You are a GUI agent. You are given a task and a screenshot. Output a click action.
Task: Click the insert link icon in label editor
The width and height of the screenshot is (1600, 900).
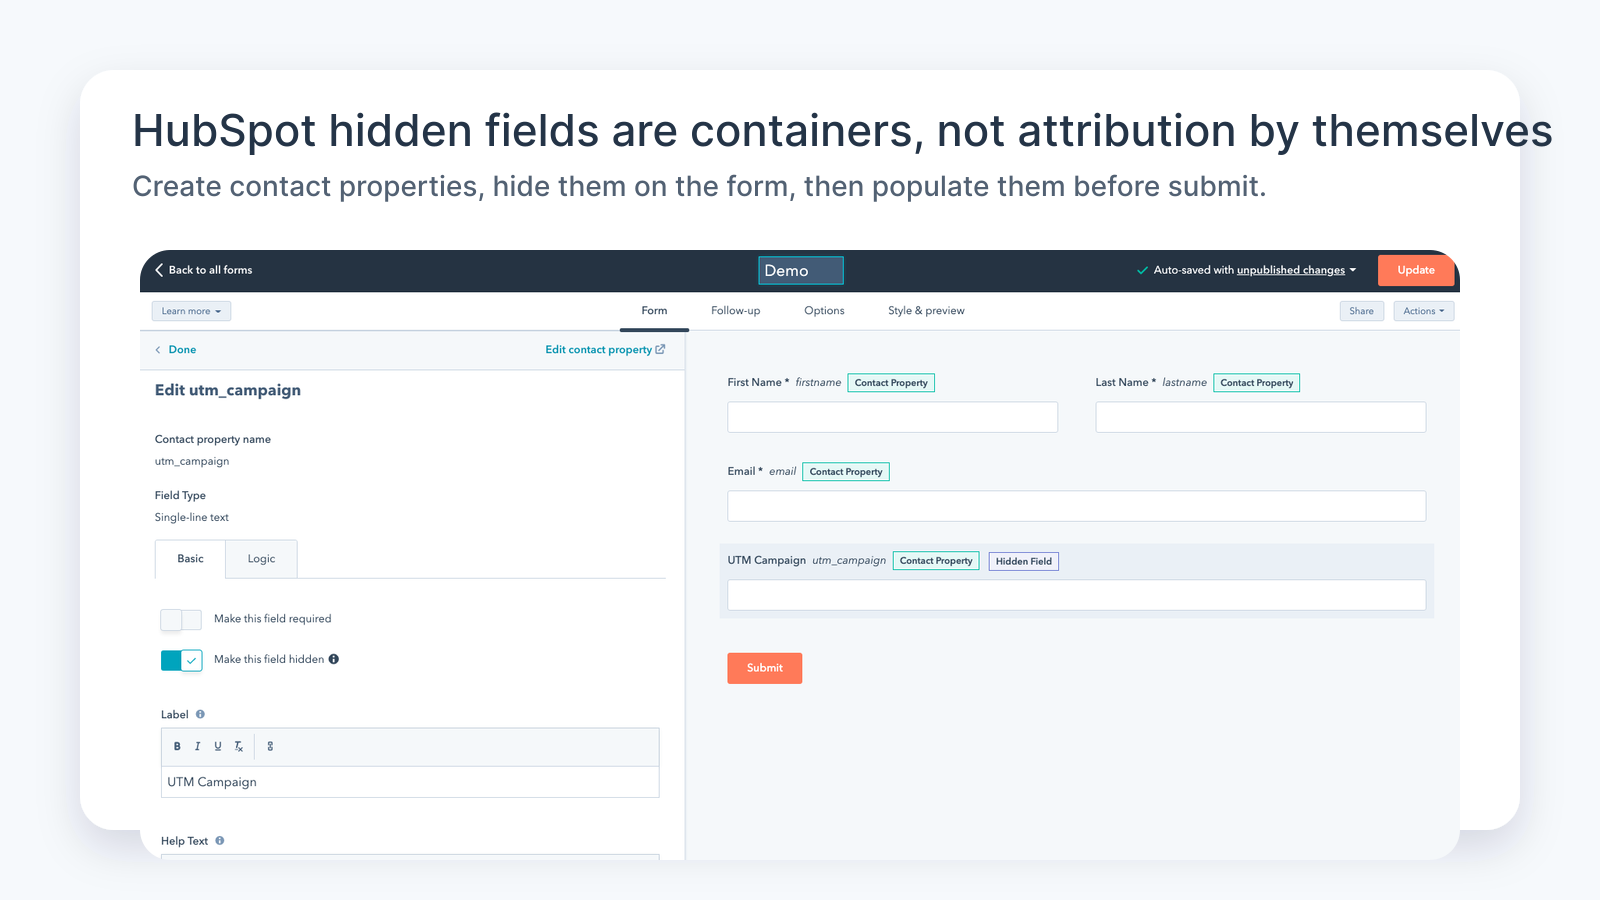270,746
